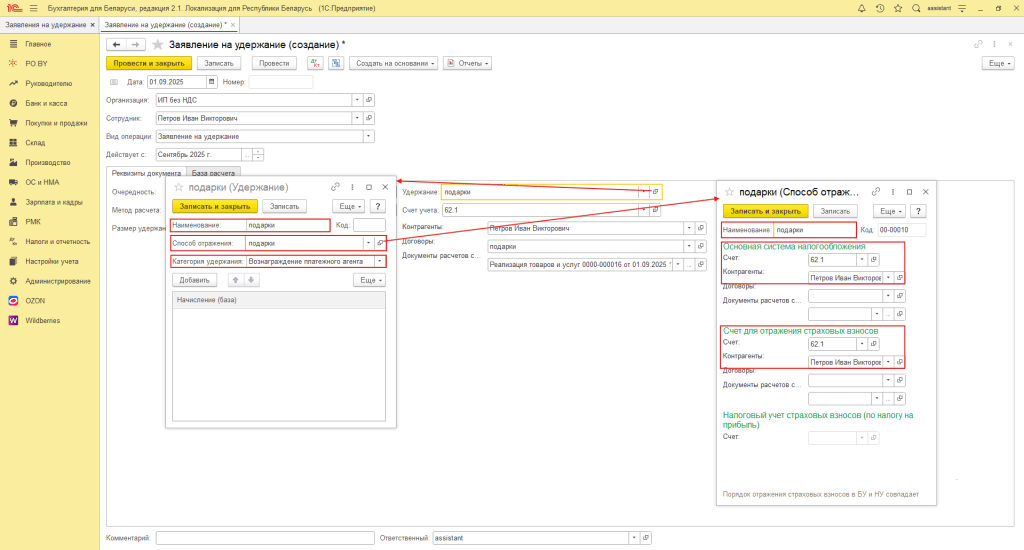Viewport: 1024px width, 550px height.
Task: Add the document to favorites with the star
Action: click(157, 44)
